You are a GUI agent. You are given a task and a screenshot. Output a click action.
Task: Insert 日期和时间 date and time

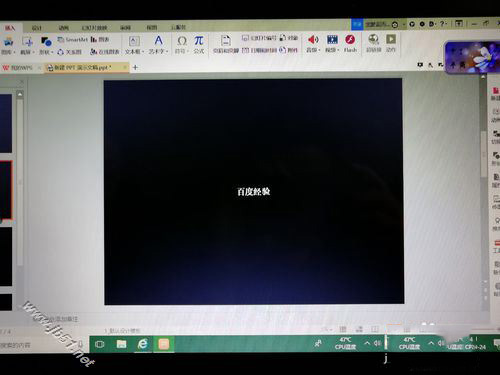(x=259, y=50)
